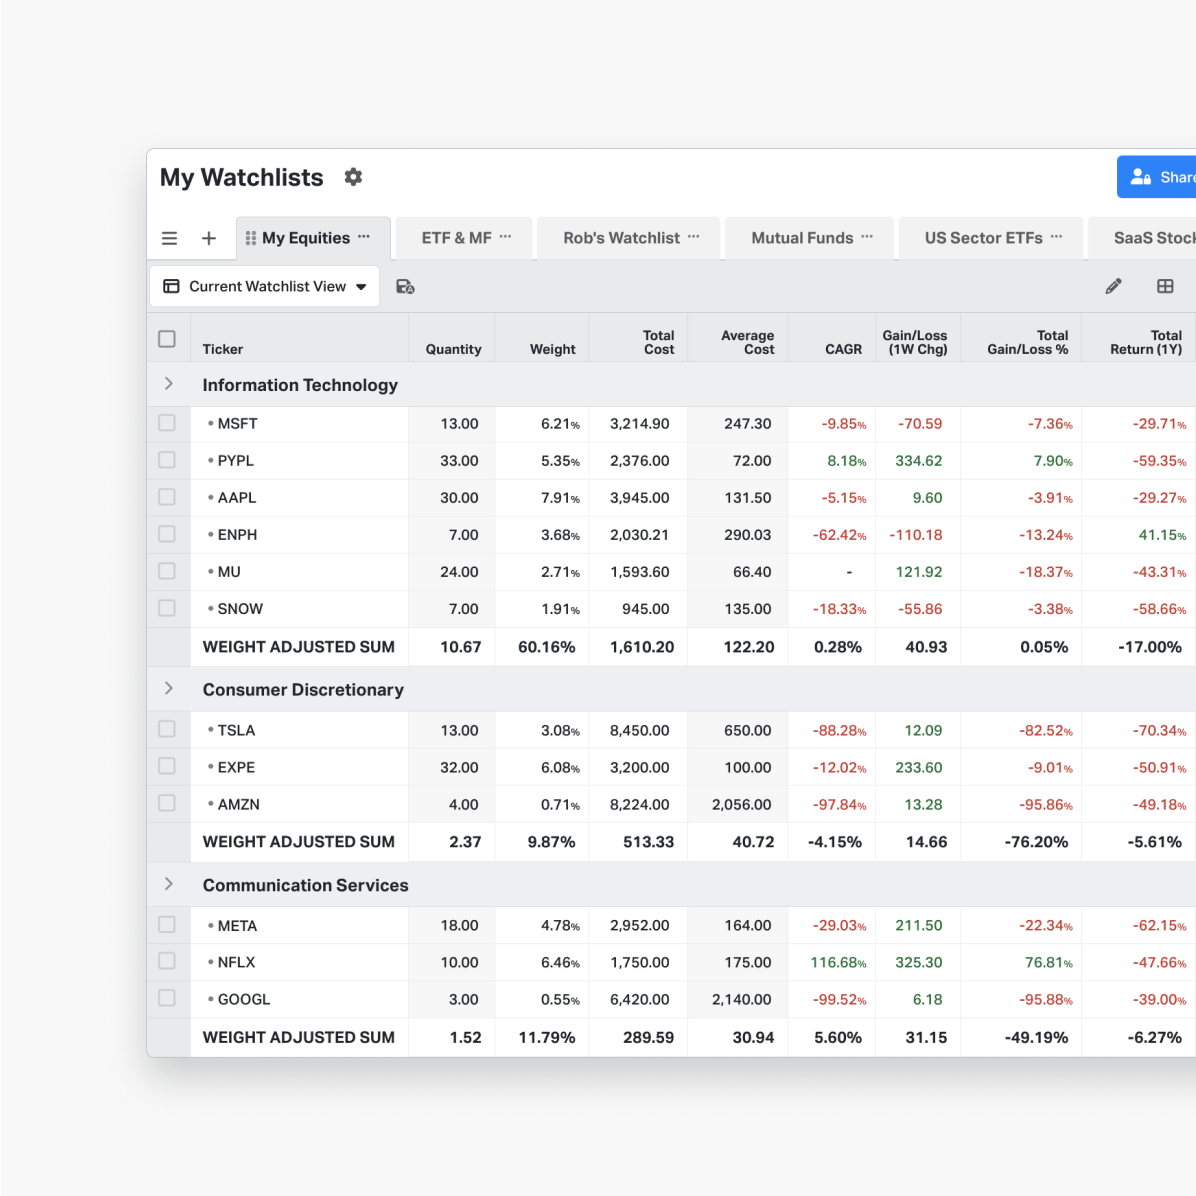Click the table grid layout icon

tap(1165, 286)
